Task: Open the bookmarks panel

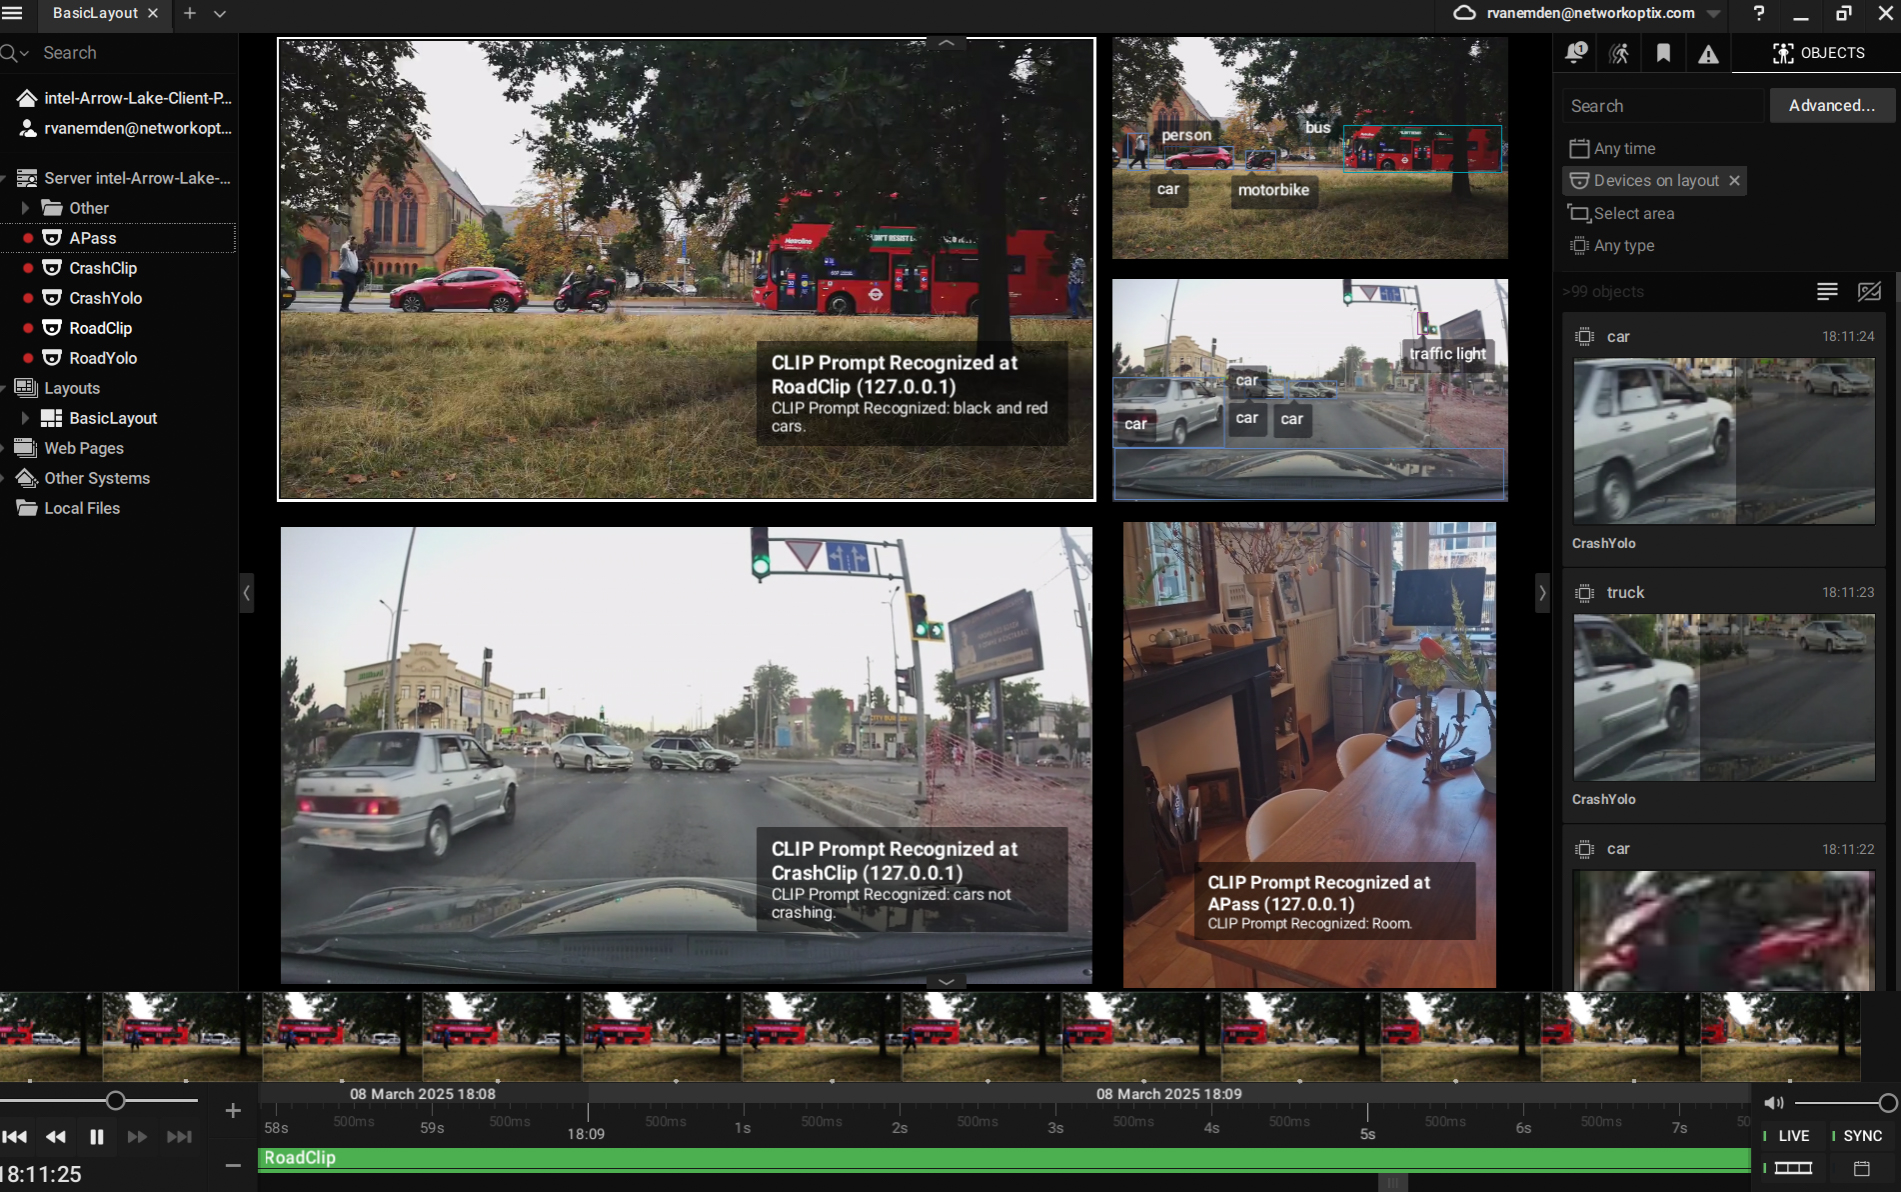Action: 1664,53
